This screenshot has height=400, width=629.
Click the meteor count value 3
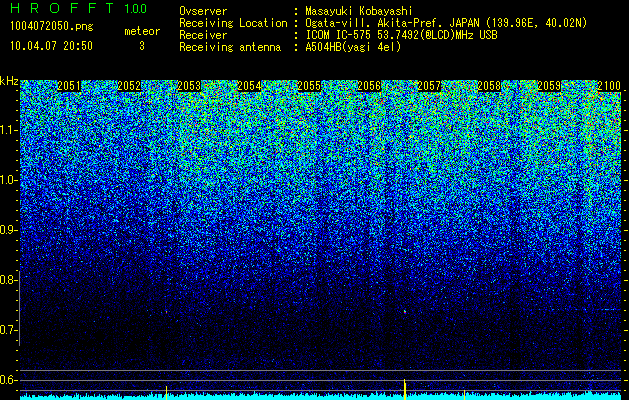tap(142, 46)
